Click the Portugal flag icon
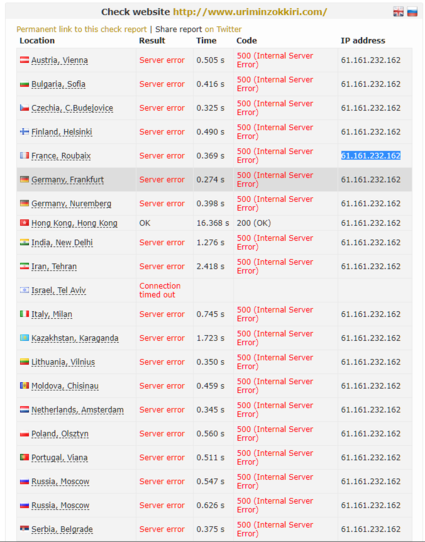The width and height of the screenshot is (425, 542). [x=24, y=457]
